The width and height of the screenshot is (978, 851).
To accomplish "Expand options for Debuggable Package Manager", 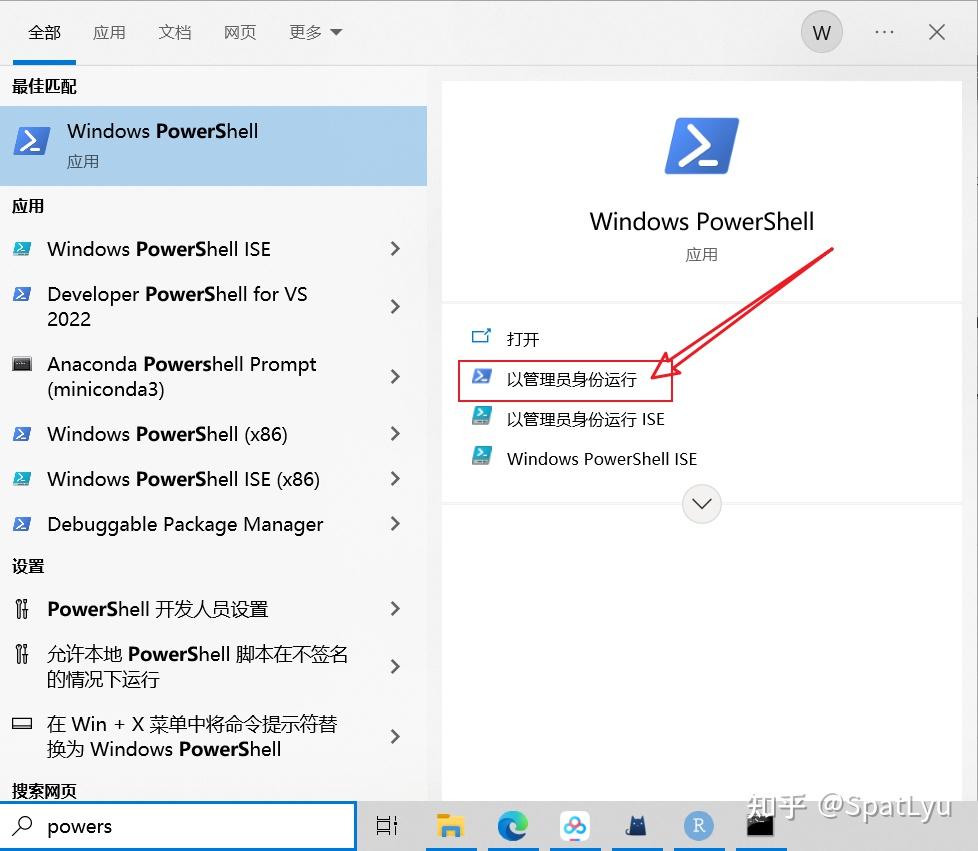I will [395, 523].
